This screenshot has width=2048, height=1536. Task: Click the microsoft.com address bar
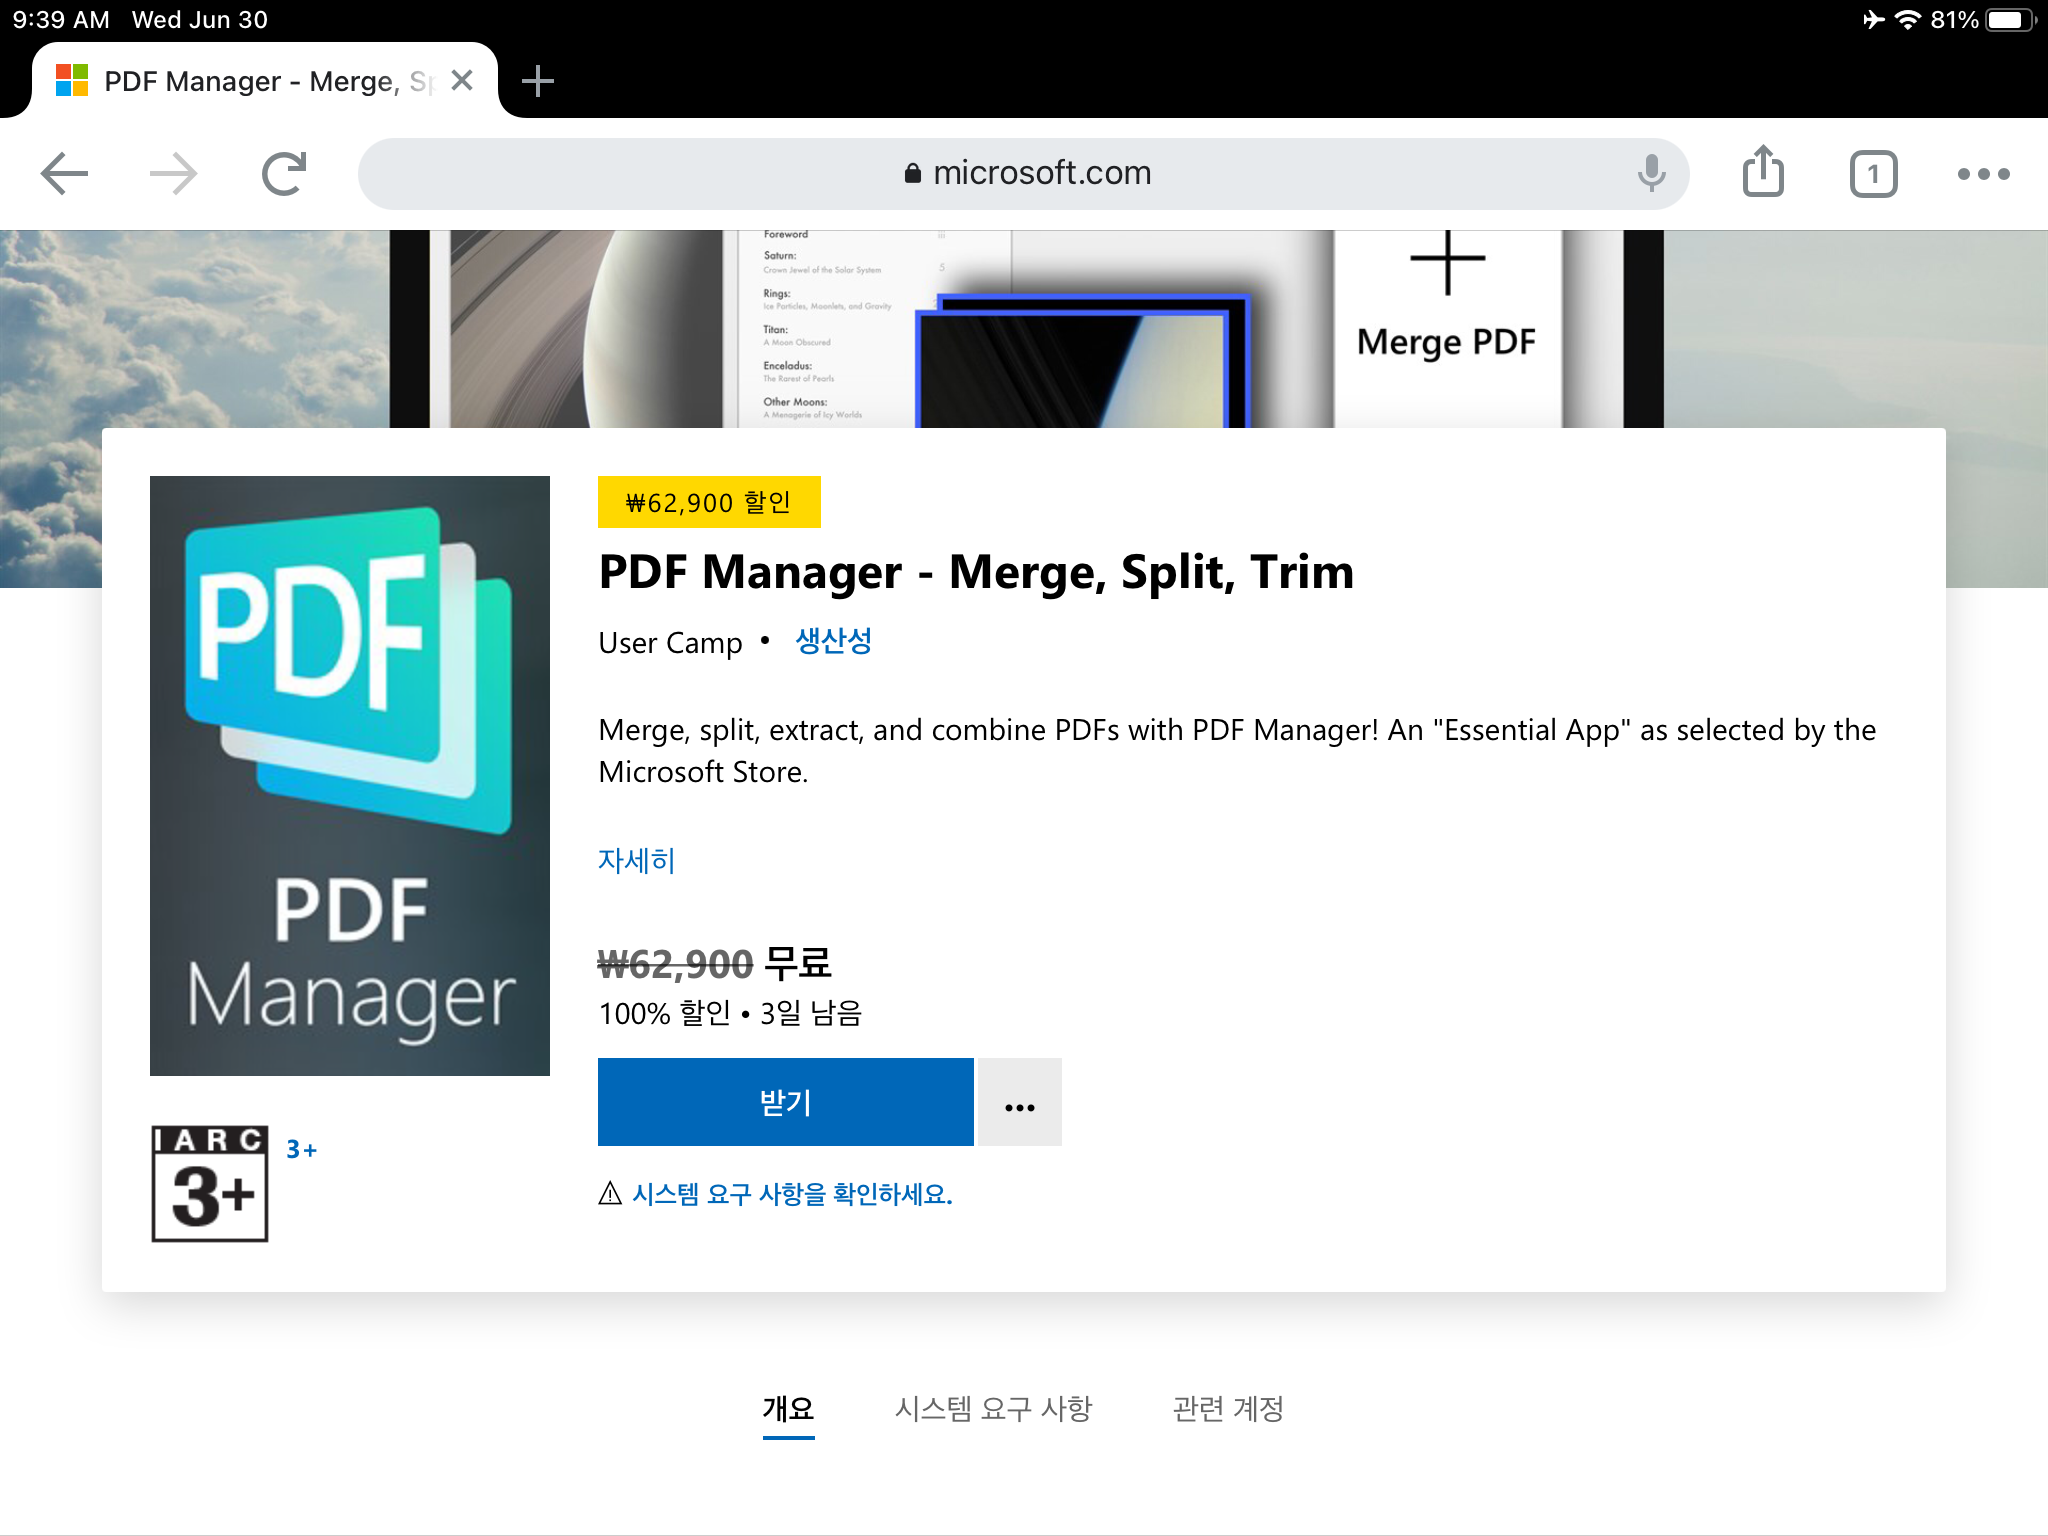coord(1024,173)
